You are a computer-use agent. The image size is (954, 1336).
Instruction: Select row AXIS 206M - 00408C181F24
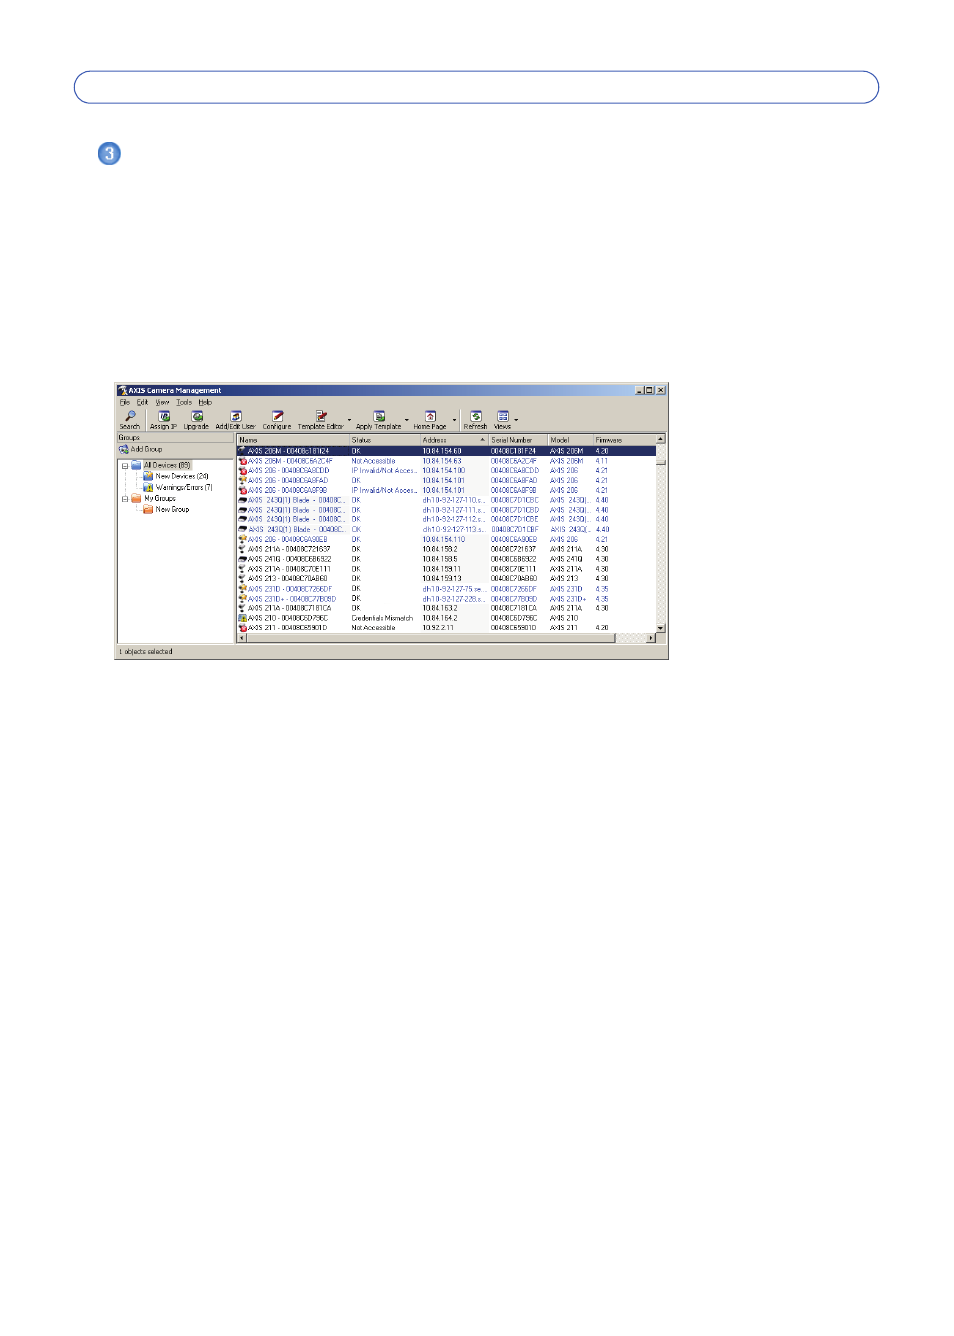coord(446,451)
